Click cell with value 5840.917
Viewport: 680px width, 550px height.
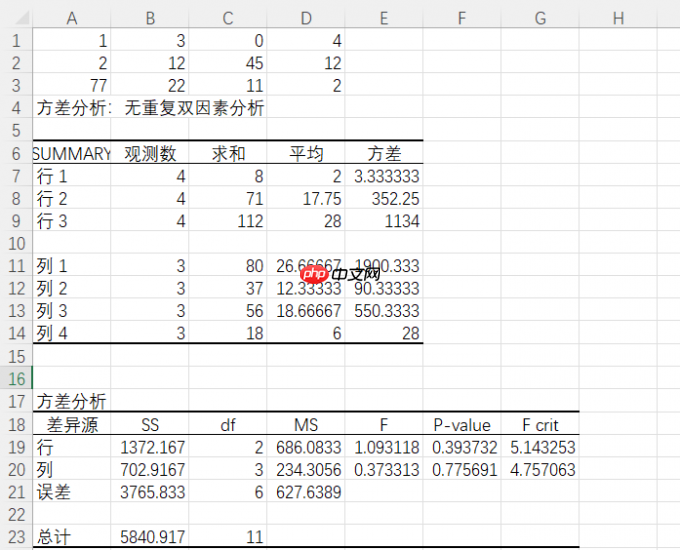(150, 537)
